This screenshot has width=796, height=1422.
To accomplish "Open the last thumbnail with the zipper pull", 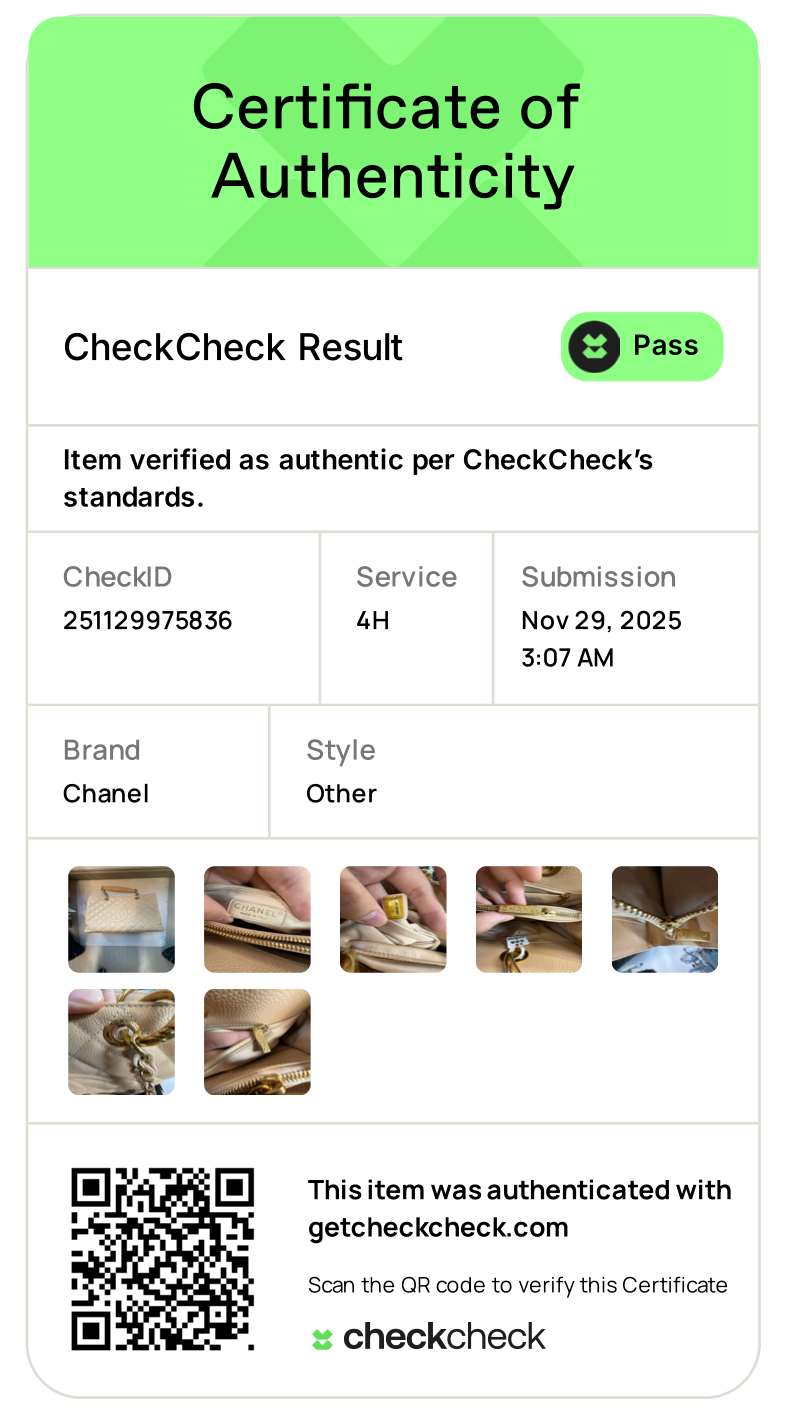I will coord(257,1042).
